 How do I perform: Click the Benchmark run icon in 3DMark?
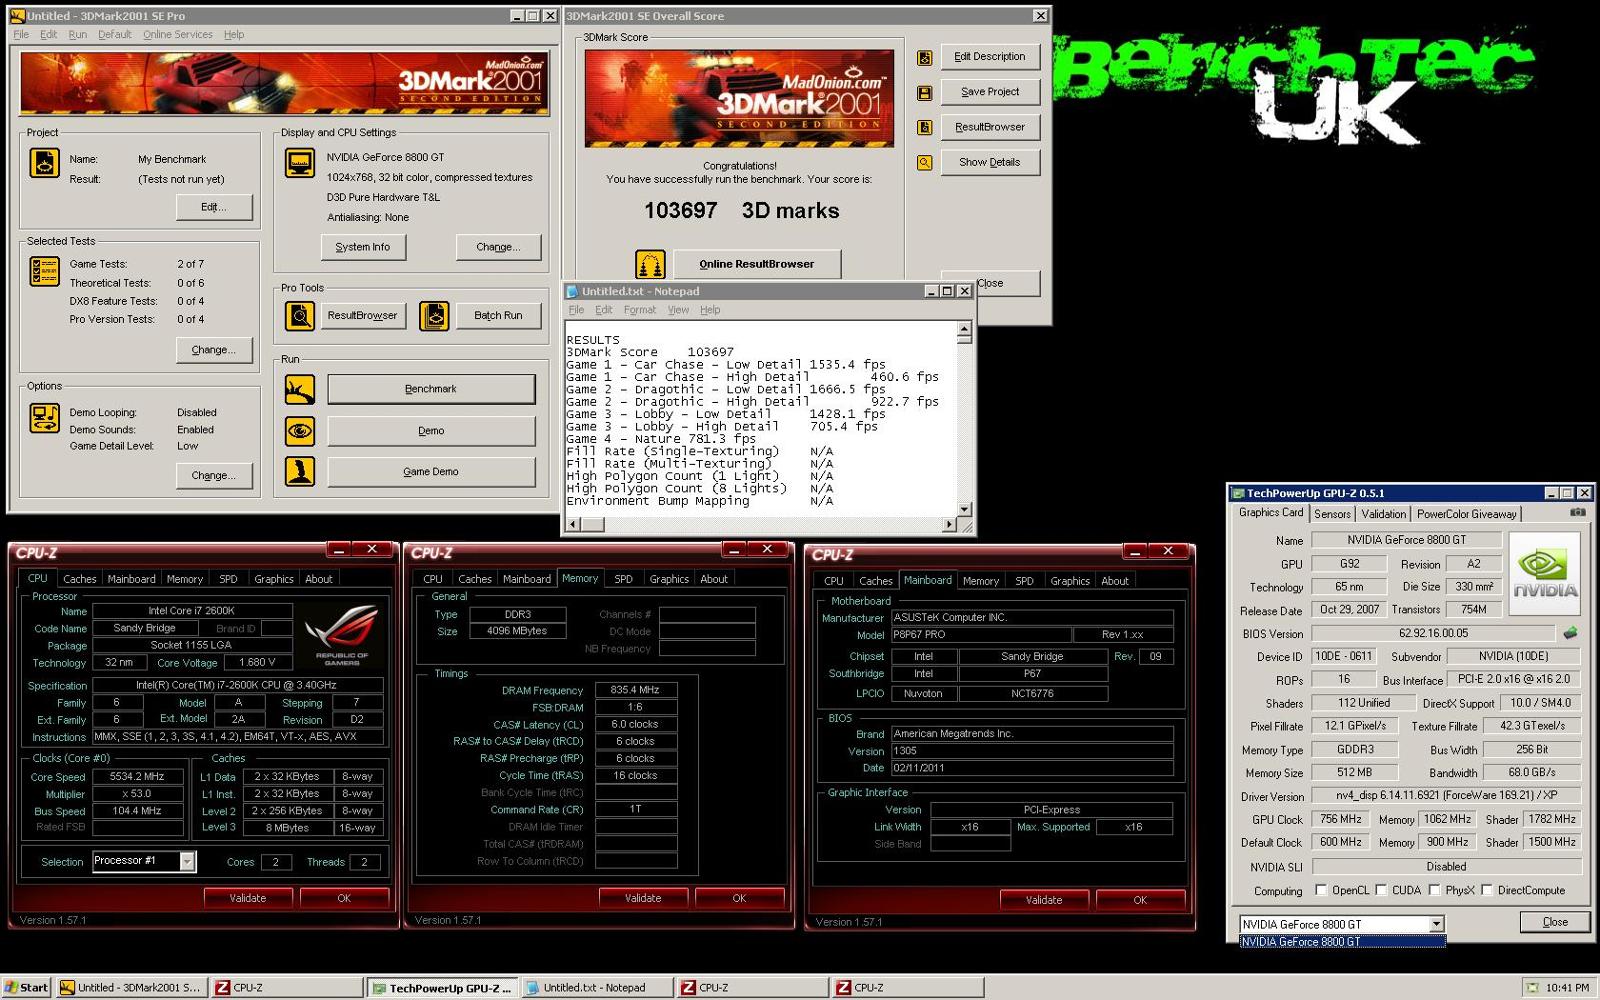[x=300, y=389]
